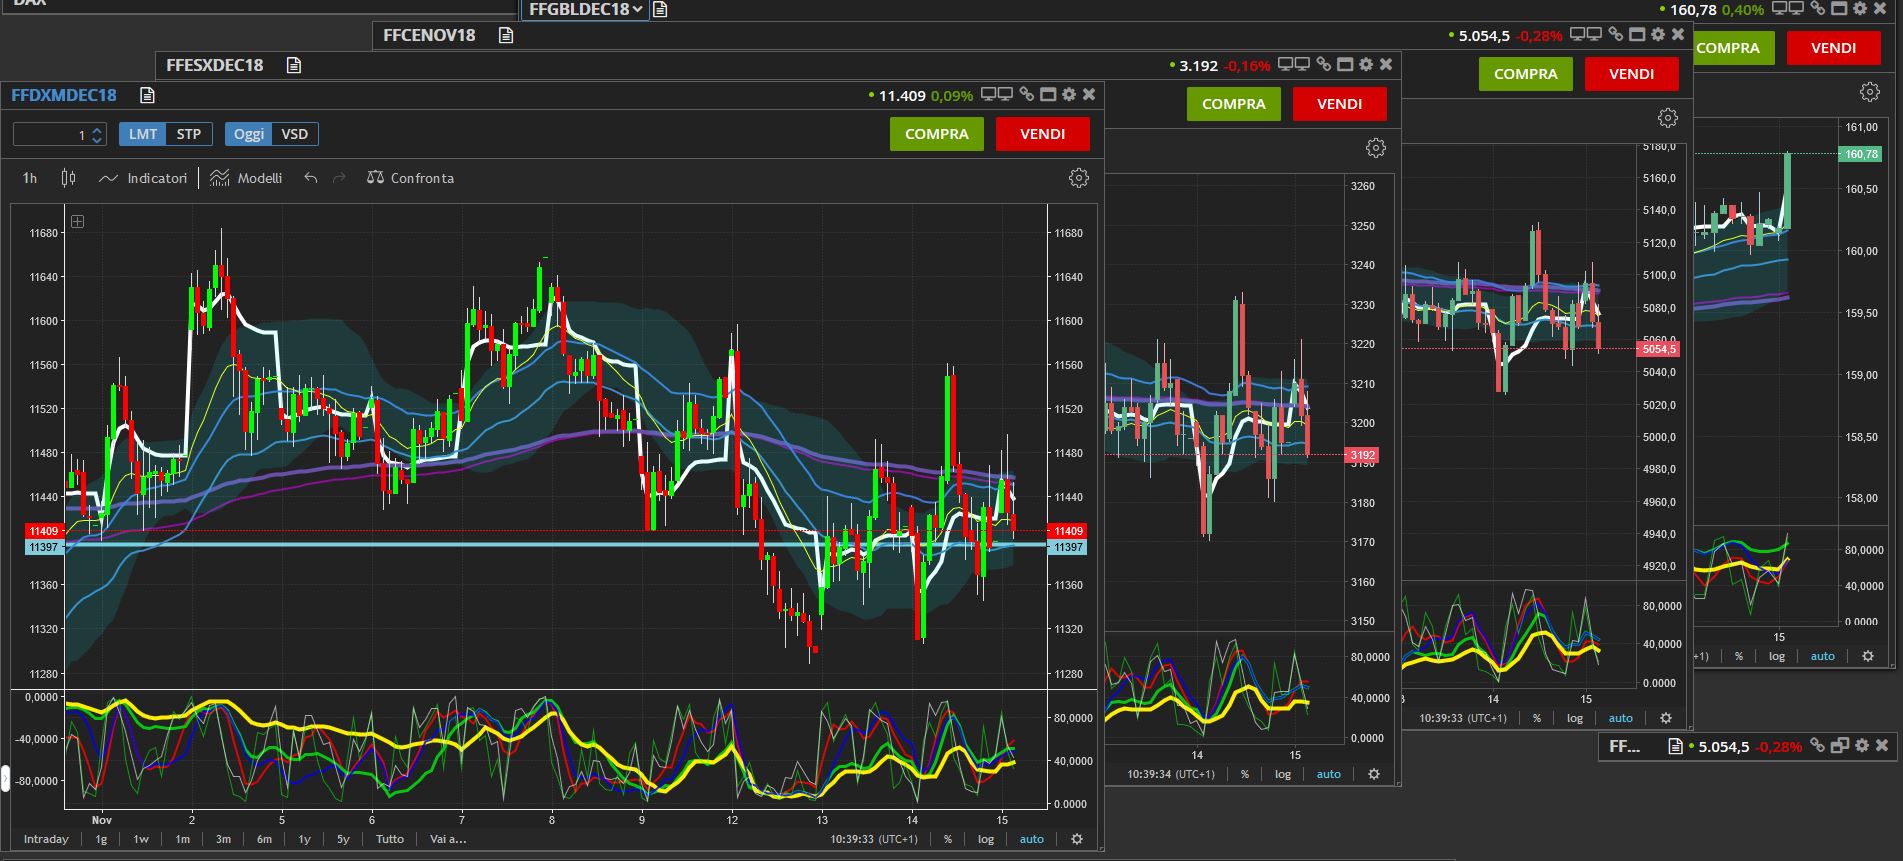
Task: Open the gear settings in the FFESXDEC18 header
Action: pos(1366,64)
